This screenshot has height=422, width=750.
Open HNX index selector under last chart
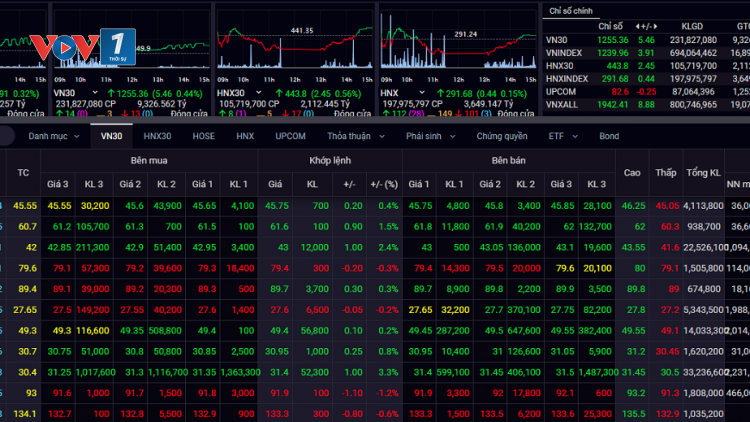(x=422, y=93)
